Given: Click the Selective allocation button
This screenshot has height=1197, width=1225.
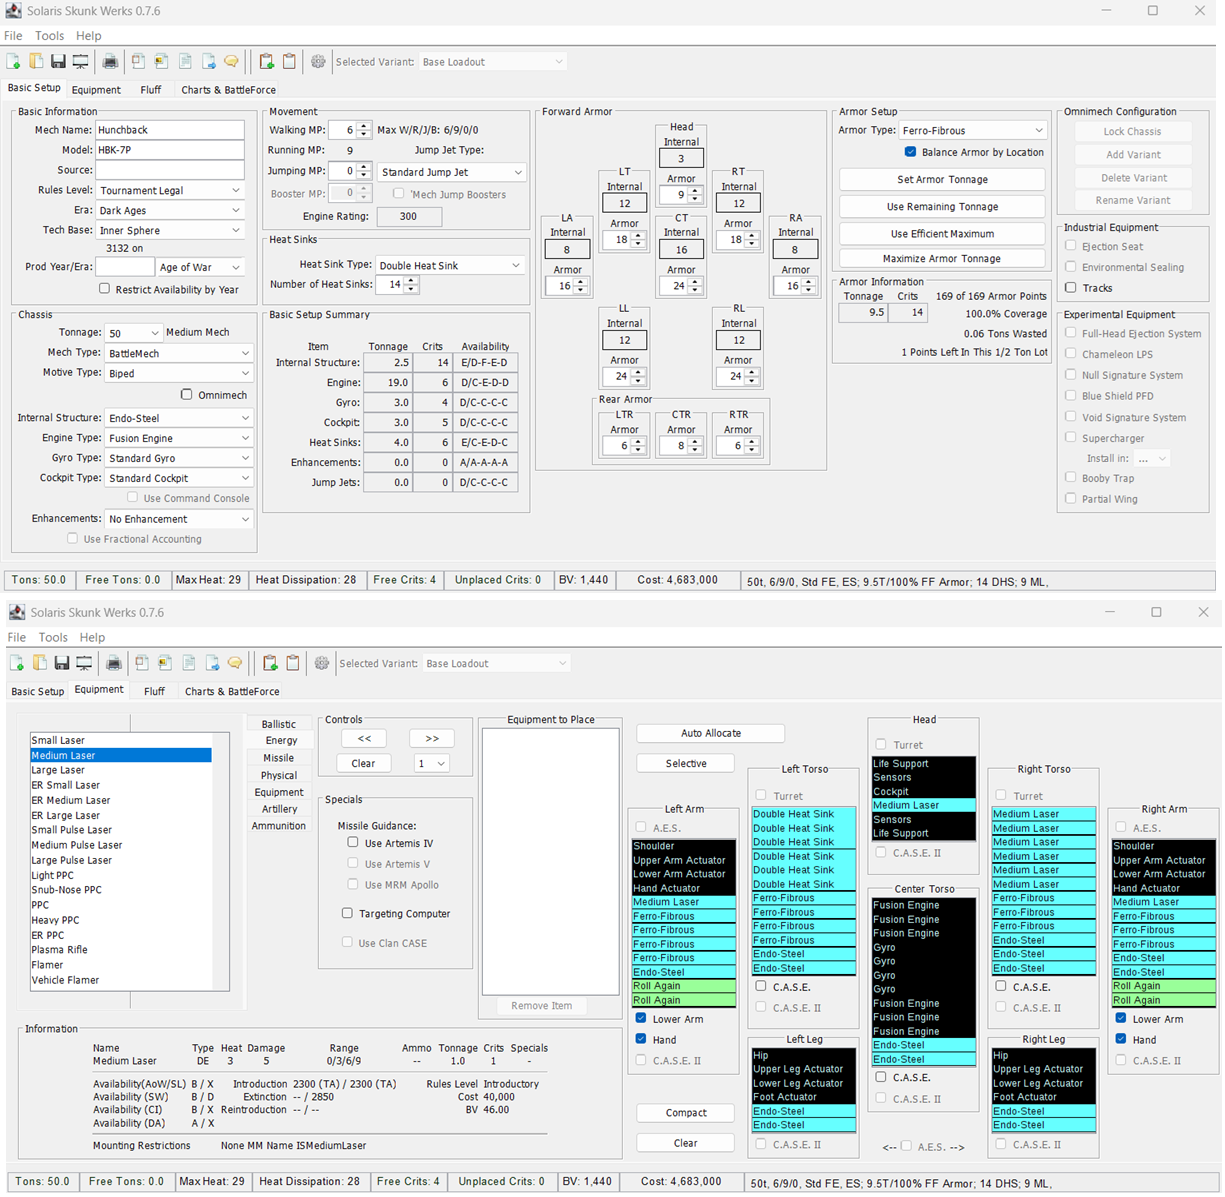Looking at the screenshot, I should click(686, 763).
